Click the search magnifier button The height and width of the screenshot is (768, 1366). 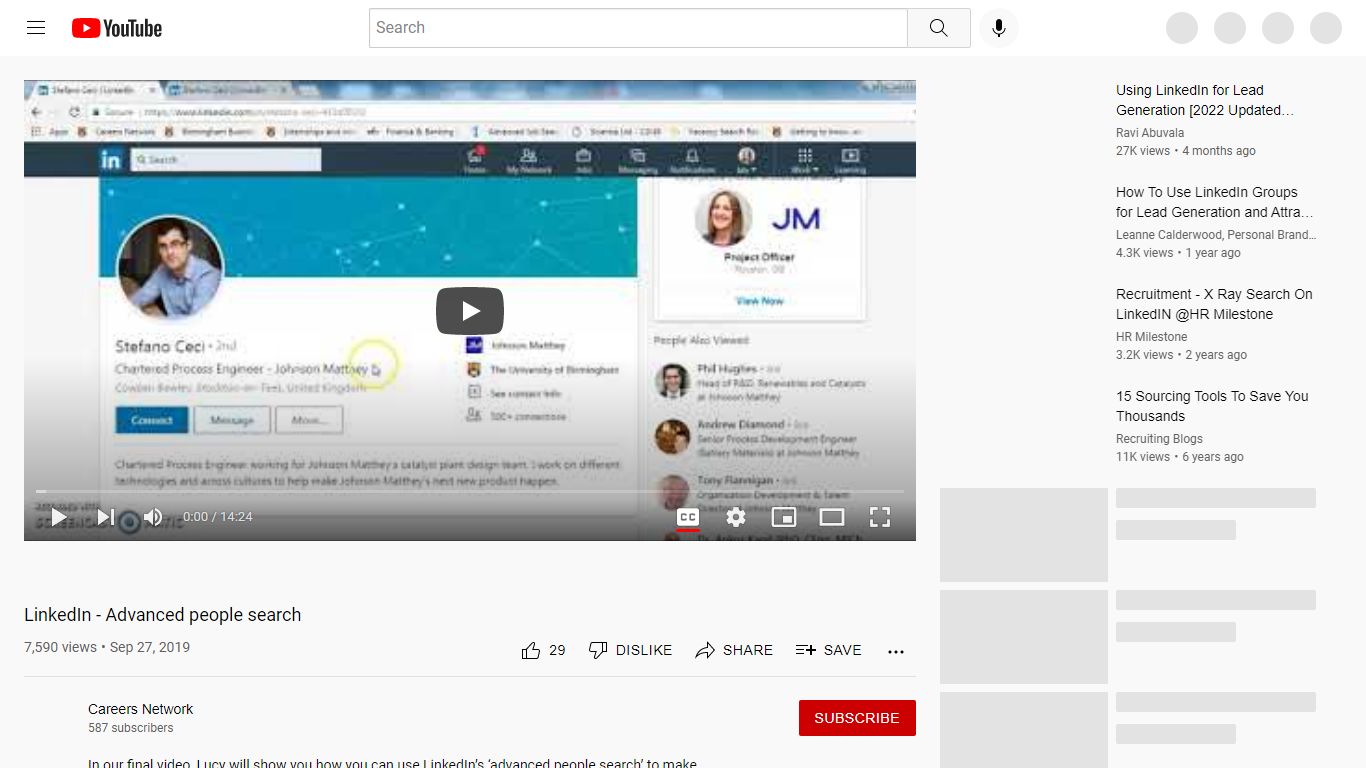tap(938, 28)
